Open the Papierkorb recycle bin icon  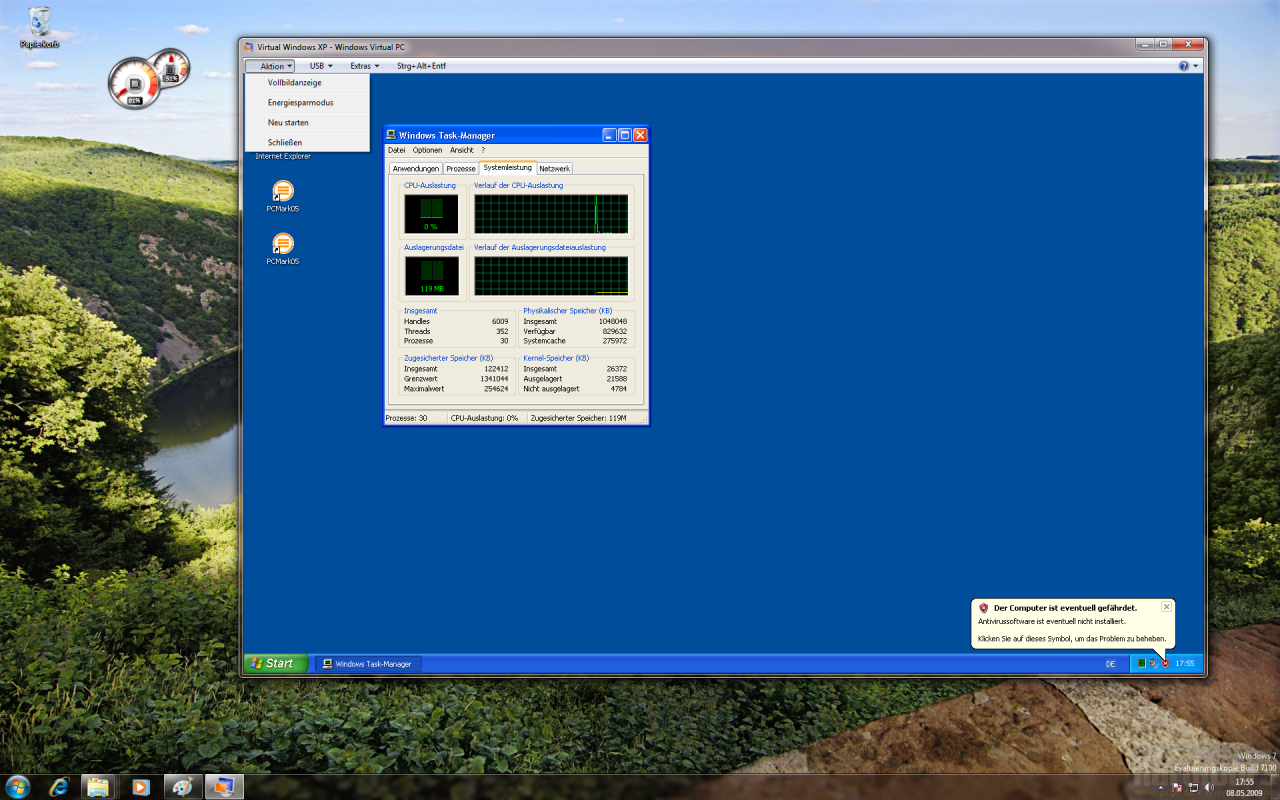[x=40, y=27]
